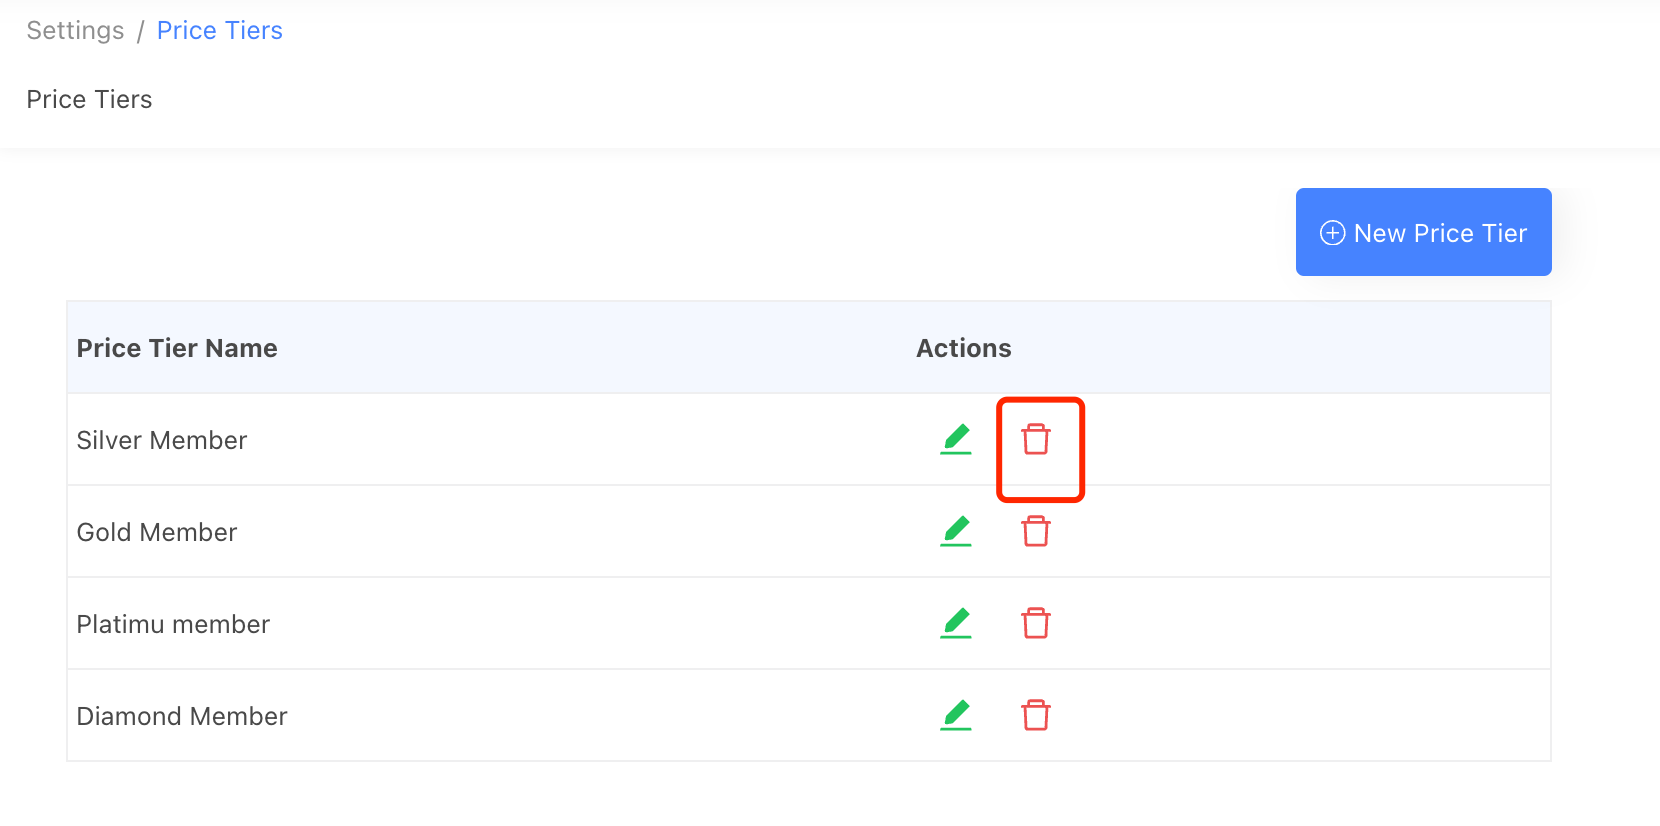Select the Silver Member table row
1660x826 pixels.
click(162, 439)
